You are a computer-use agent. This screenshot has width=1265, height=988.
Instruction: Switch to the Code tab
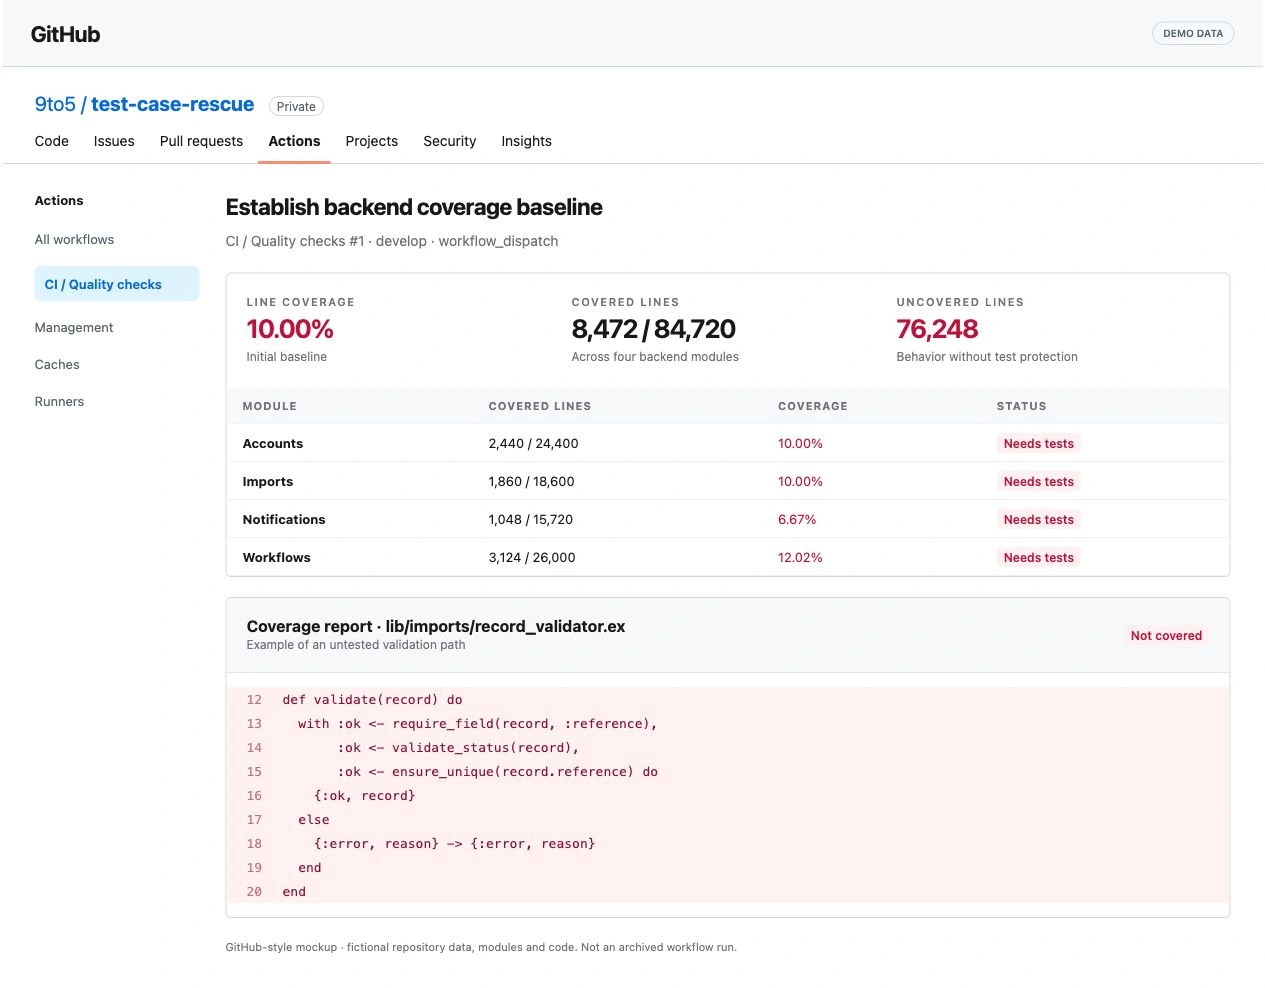pyautogui.click(x=52, y=141)
